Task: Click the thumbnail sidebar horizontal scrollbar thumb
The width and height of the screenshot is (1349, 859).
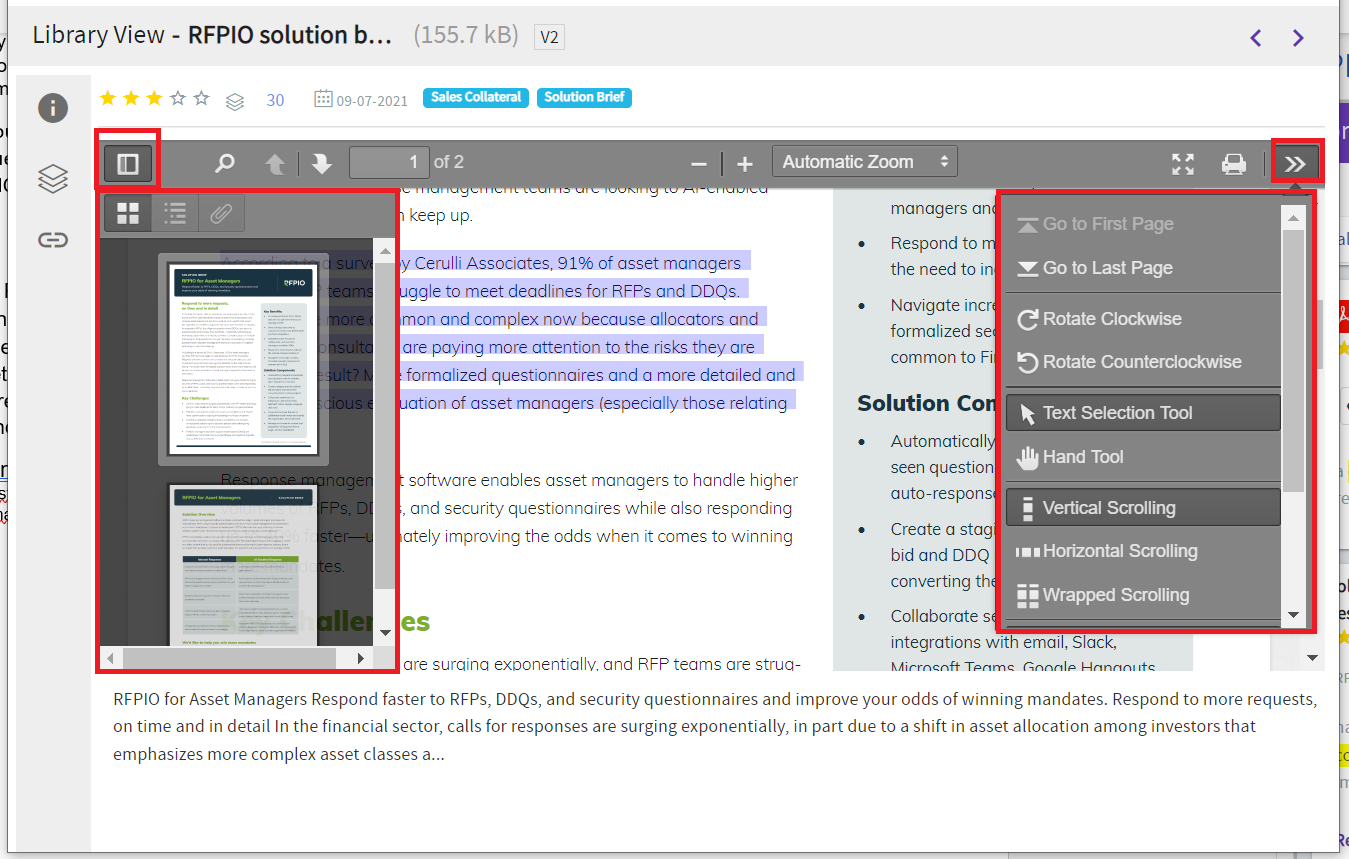Action: [x=229, y=658]
